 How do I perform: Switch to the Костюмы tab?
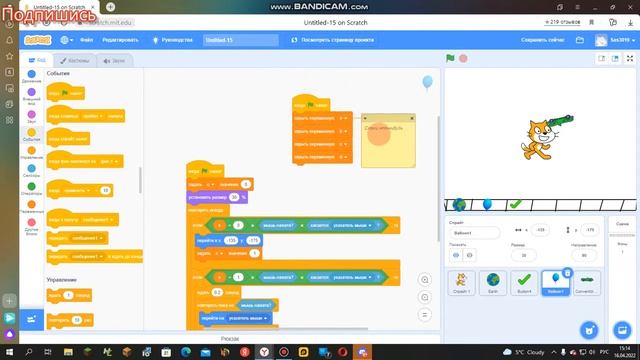pos(75,60)
